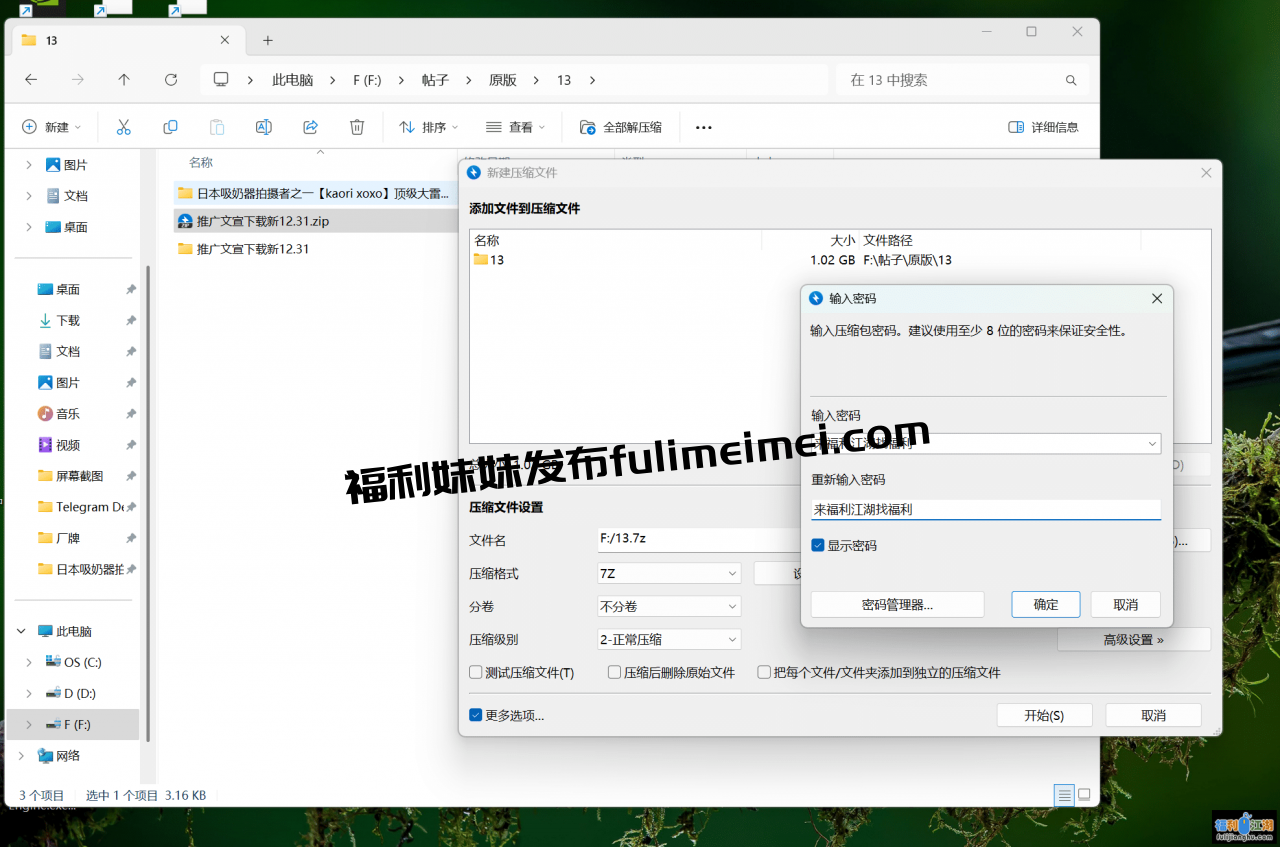Click 帖子 in the address breadcrumb

434,80
